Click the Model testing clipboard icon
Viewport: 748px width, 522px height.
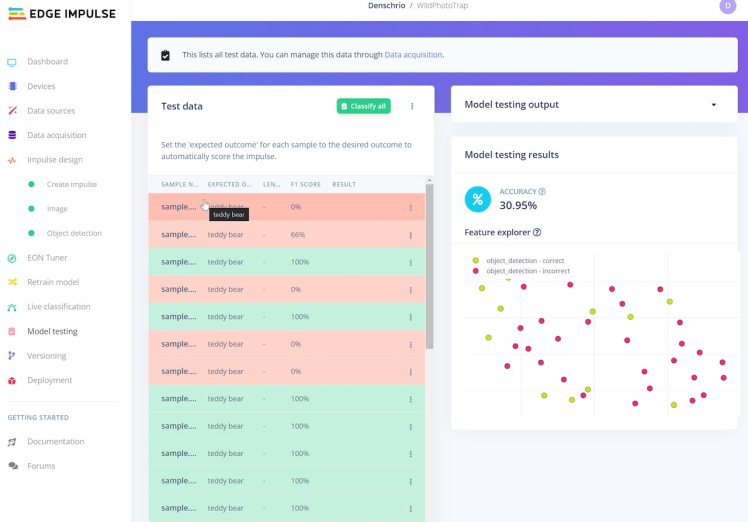click(12, 331)
